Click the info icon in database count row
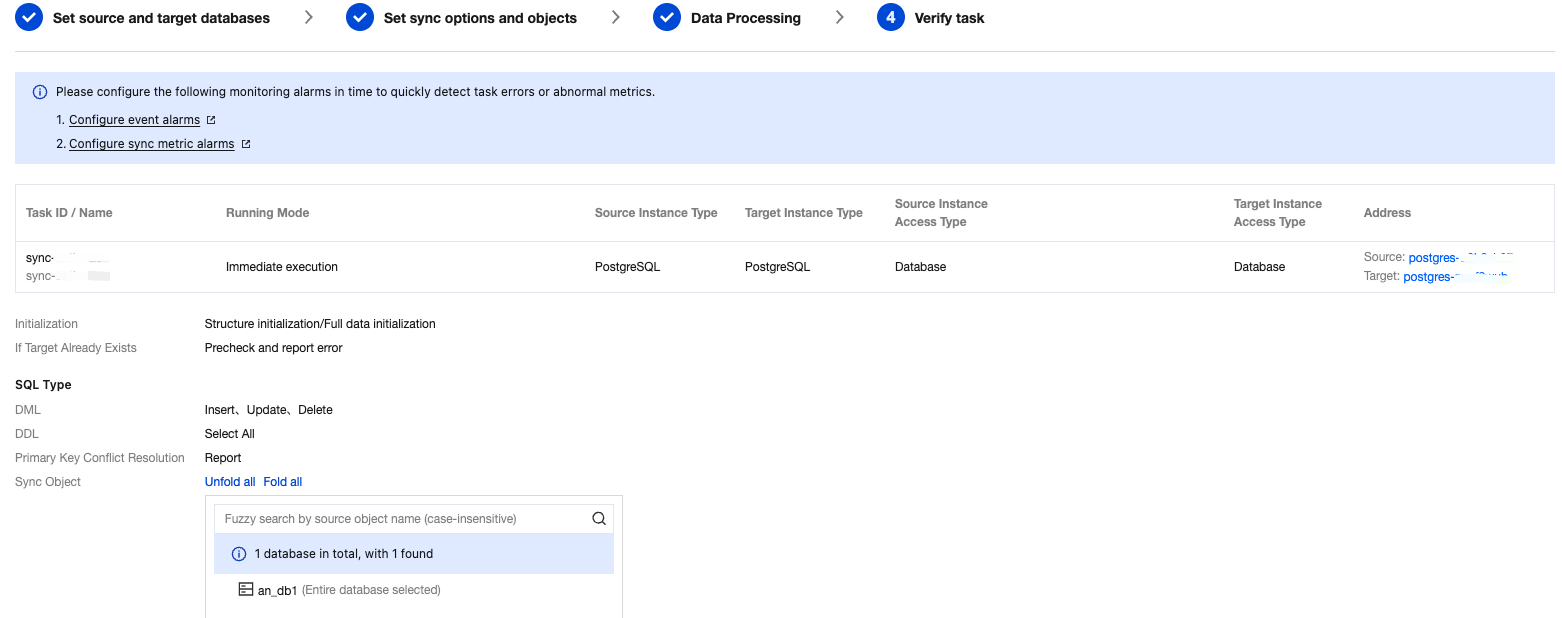1562x618 pixels. [x=239, y=554]
